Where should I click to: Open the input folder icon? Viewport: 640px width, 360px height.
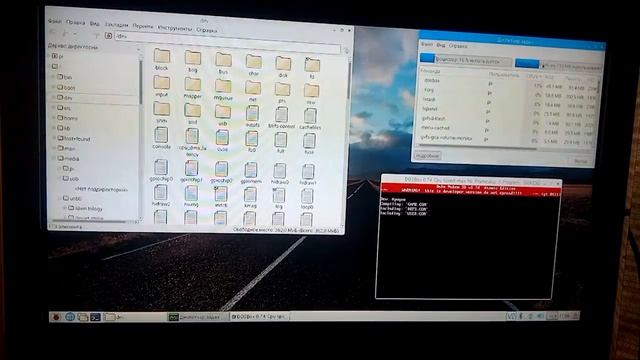[162, 83]
